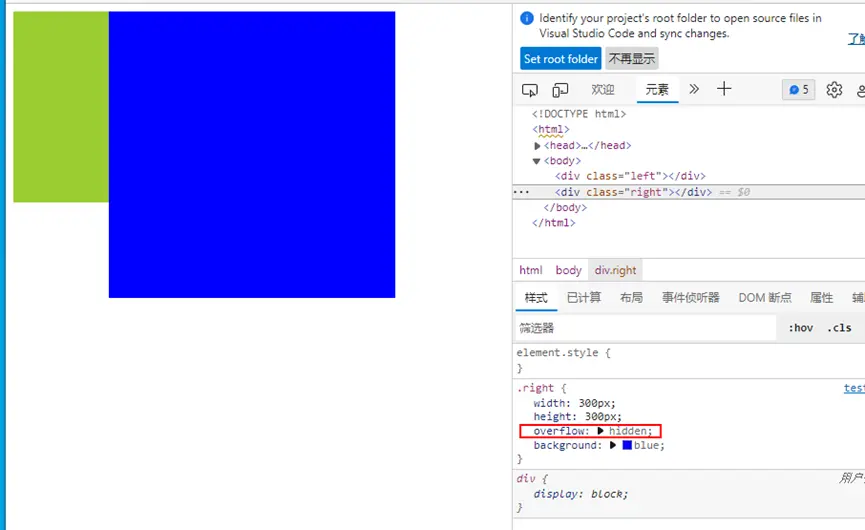
Task: Open DevTools settings gear icon
Action: tap(834, 90)
